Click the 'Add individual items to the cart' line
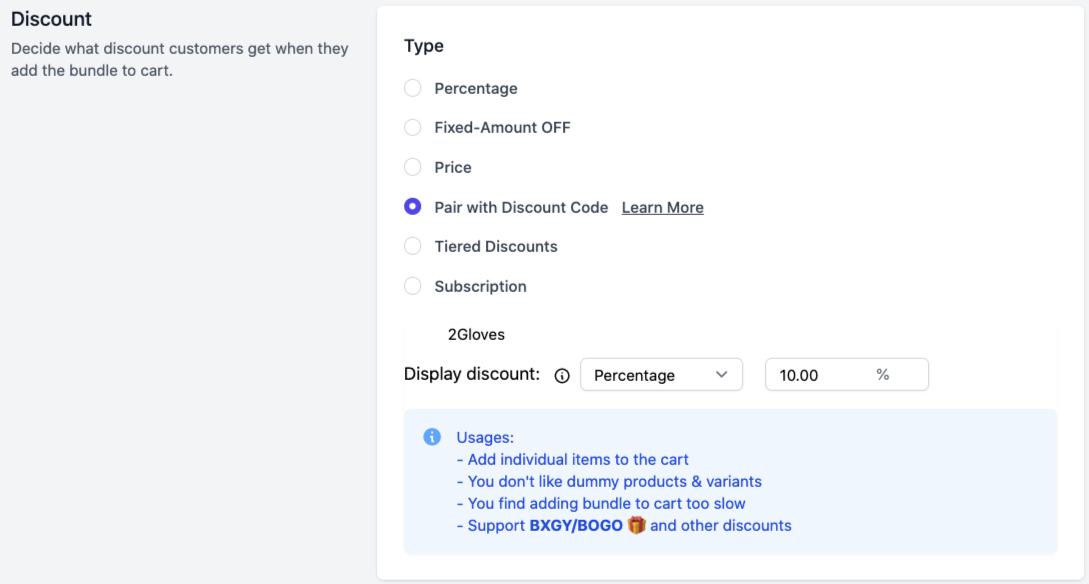1089x584 pixels. [572, 459]
